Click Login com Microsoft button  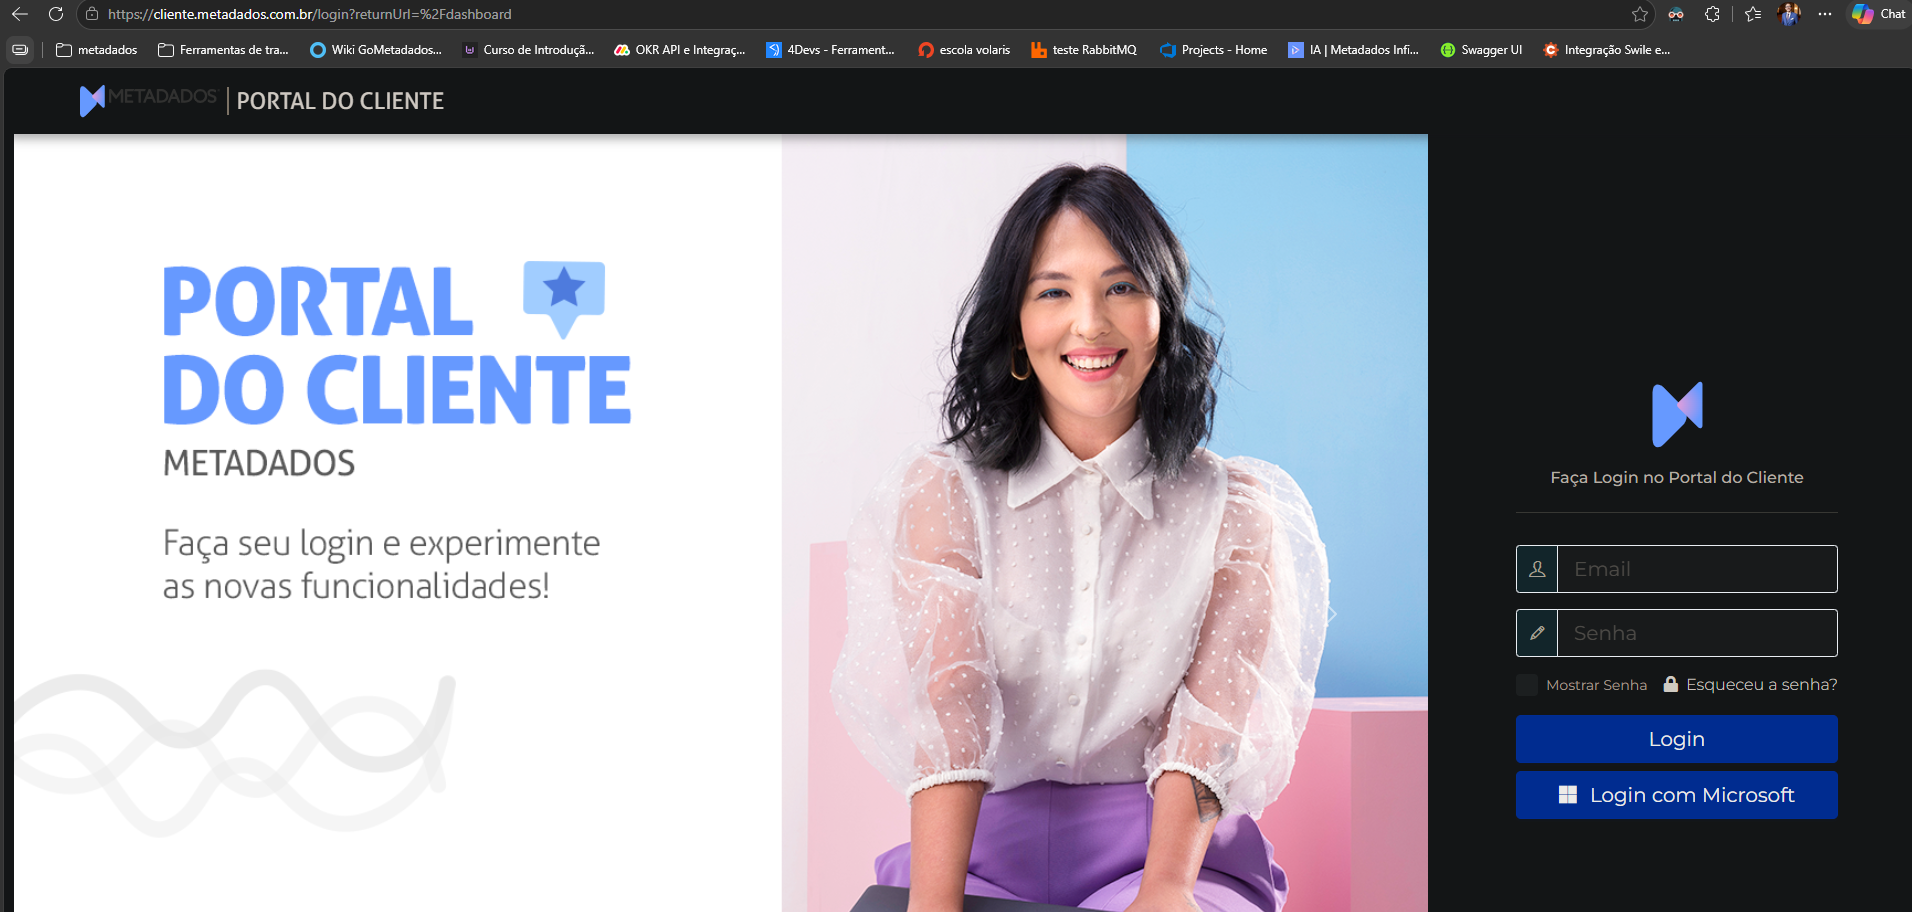1677,795
